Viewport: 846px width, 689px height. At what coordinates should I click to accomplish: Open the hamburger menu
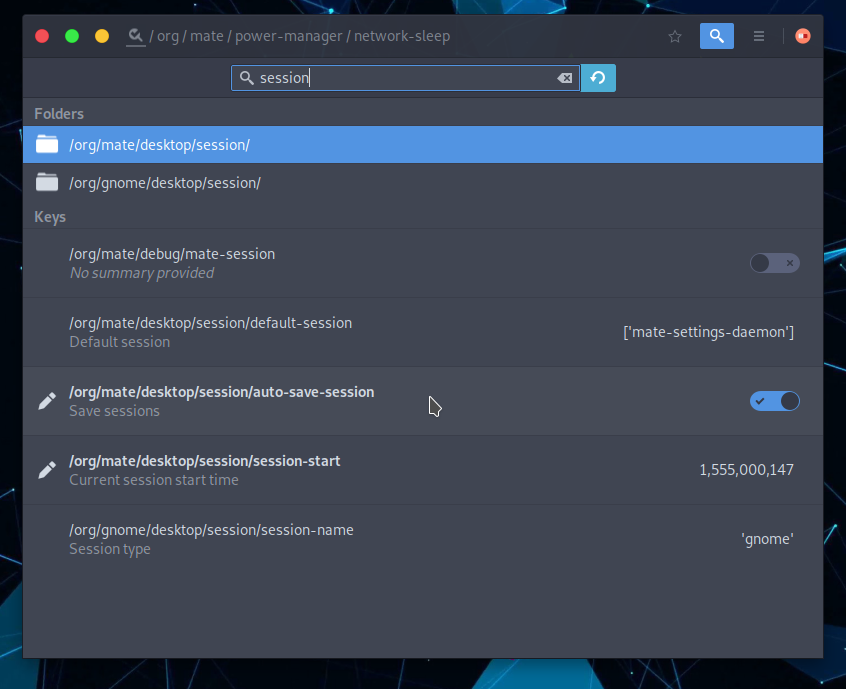759,36
